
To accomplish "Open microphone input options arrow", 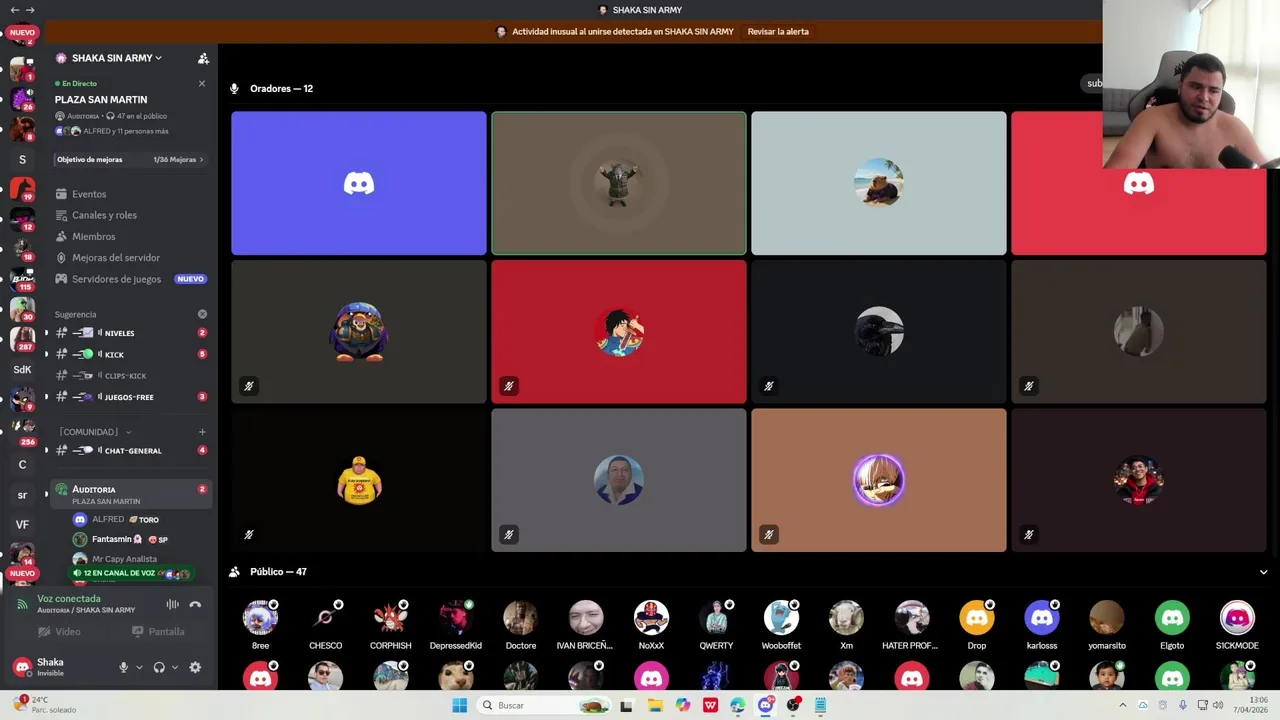I will [x=139, y=667].
